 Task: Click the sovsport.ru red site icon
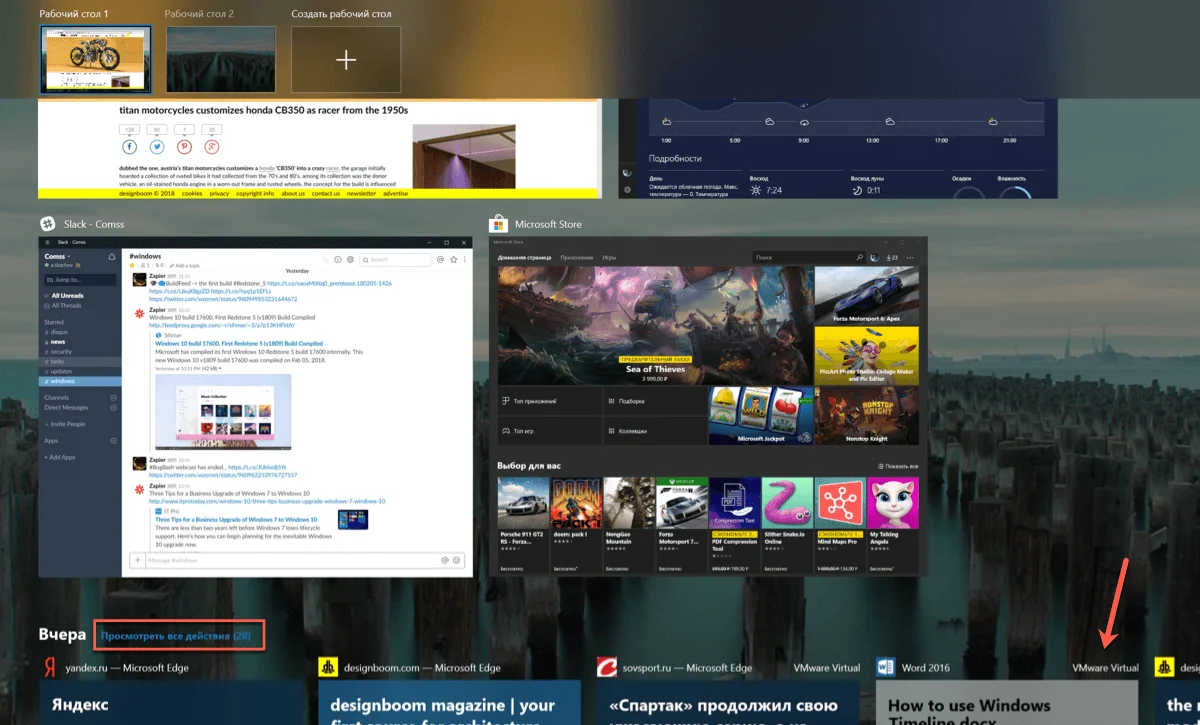(x=605, y=667)
